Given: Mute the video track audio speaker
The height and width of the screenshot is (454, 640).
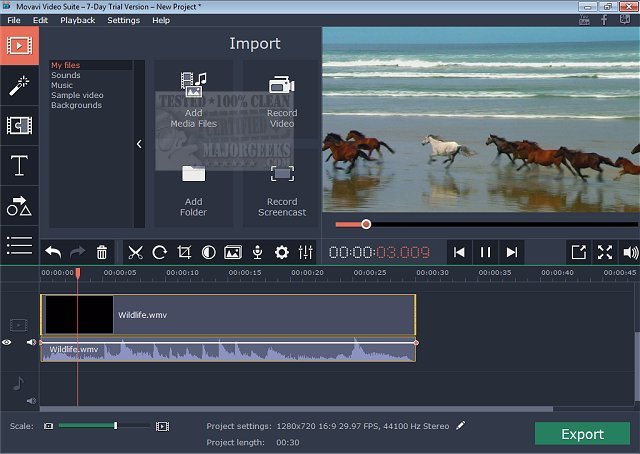Looking at the screenshot, I should tap(31, 342).
